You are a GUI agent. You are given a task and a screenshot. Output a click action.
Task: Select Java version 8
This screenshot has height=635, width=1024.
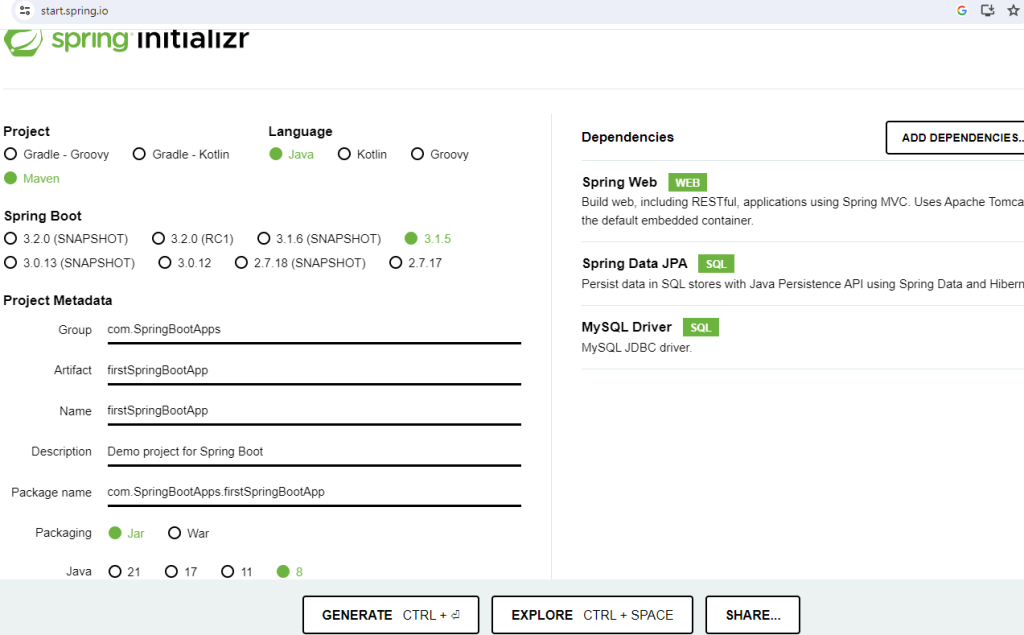(x=290, y=572)
